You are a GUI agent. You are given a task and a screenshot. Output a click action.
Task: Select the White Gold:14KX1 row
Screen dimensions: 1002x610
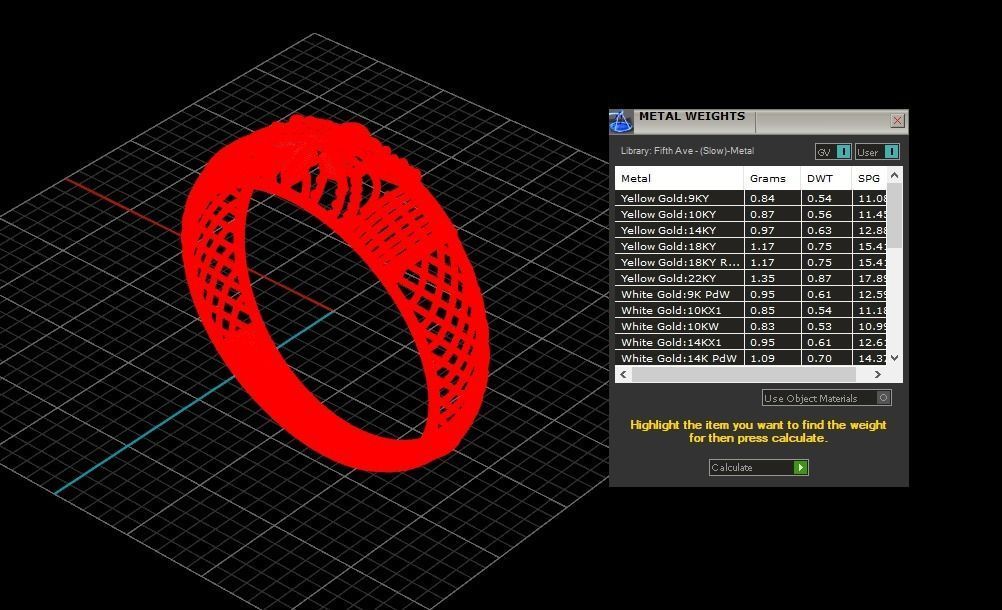click(x=751, y=342)
